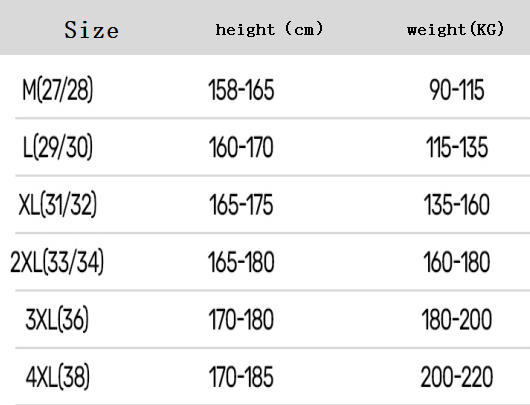The height and width of the screenshot is (405, 530).
Task: Select the 4XL(38) size cell
Action: (58, 377)
